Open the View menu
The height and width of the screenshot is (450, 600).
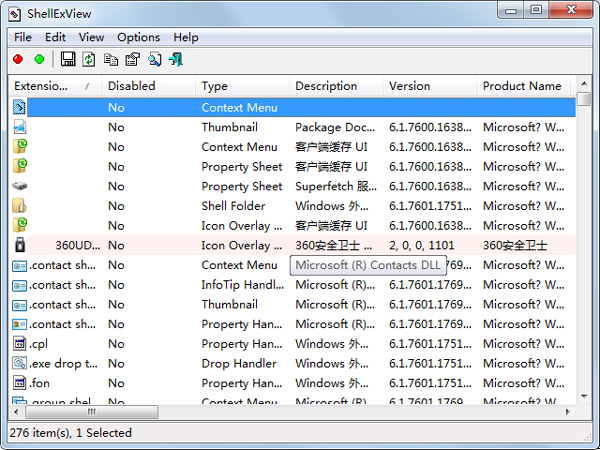[x=91, y=38]
